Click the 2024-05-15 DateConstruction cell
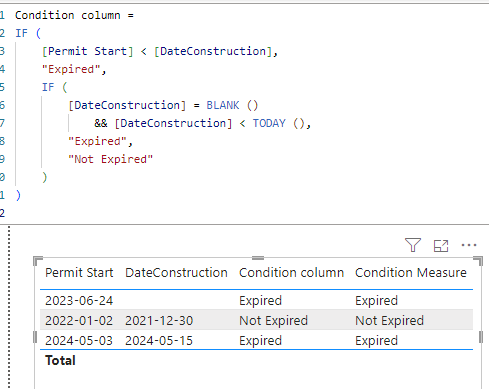Viewport: 489px width, 389px height. (159, 341)
